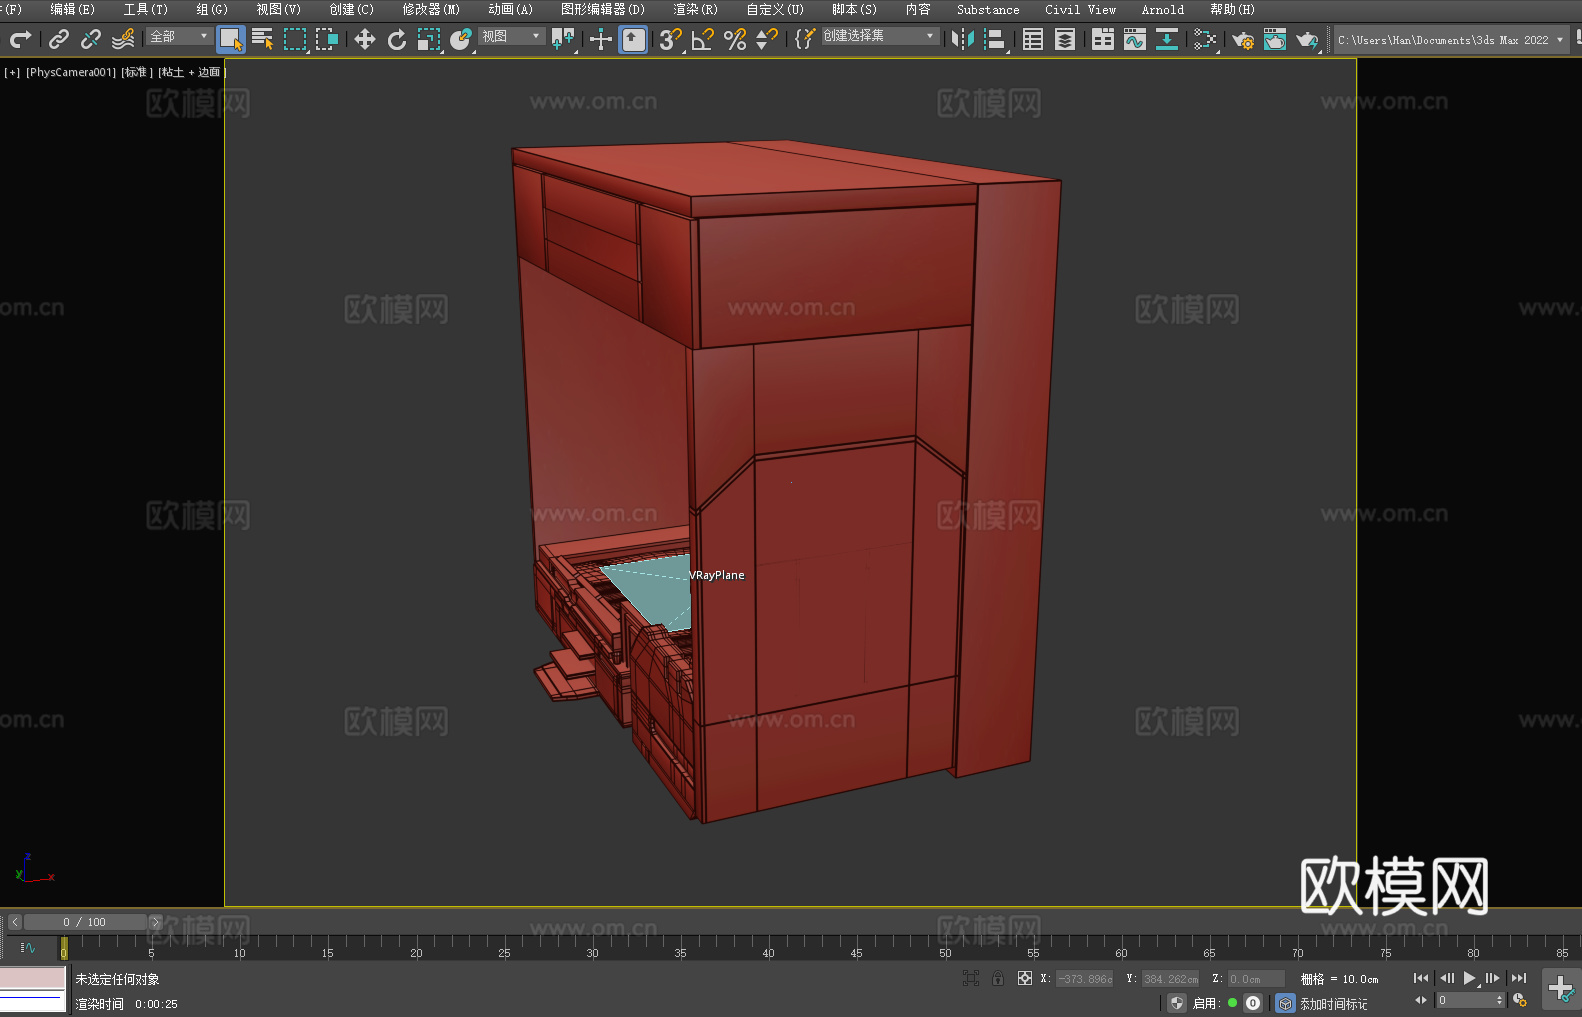Open the selection filter dropdown 全部
Screen dimensions: 1582x1017
[x=179, y=36]
